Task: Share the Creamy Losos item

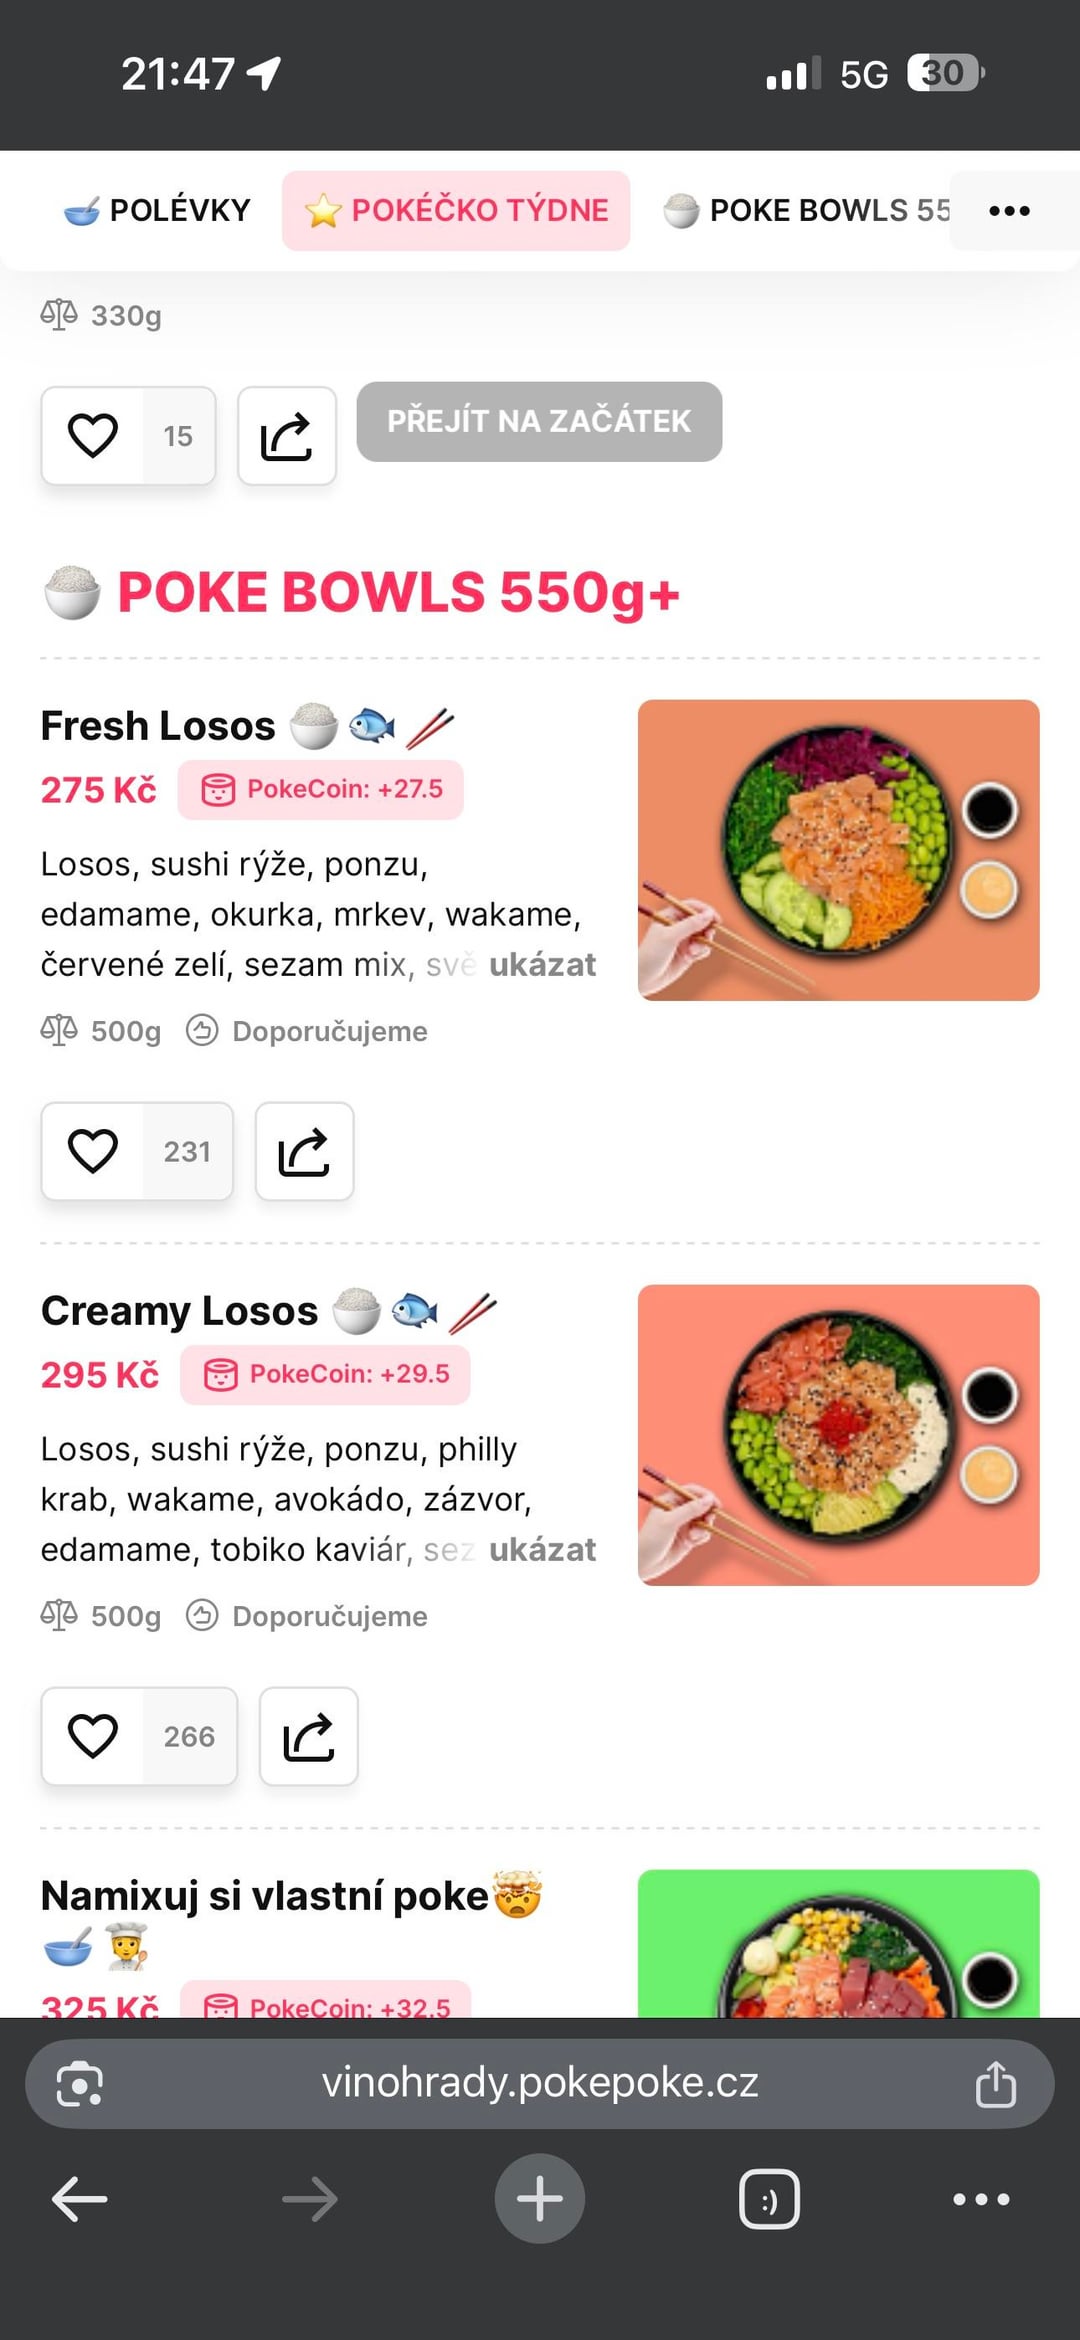Action: point(308,1736)
